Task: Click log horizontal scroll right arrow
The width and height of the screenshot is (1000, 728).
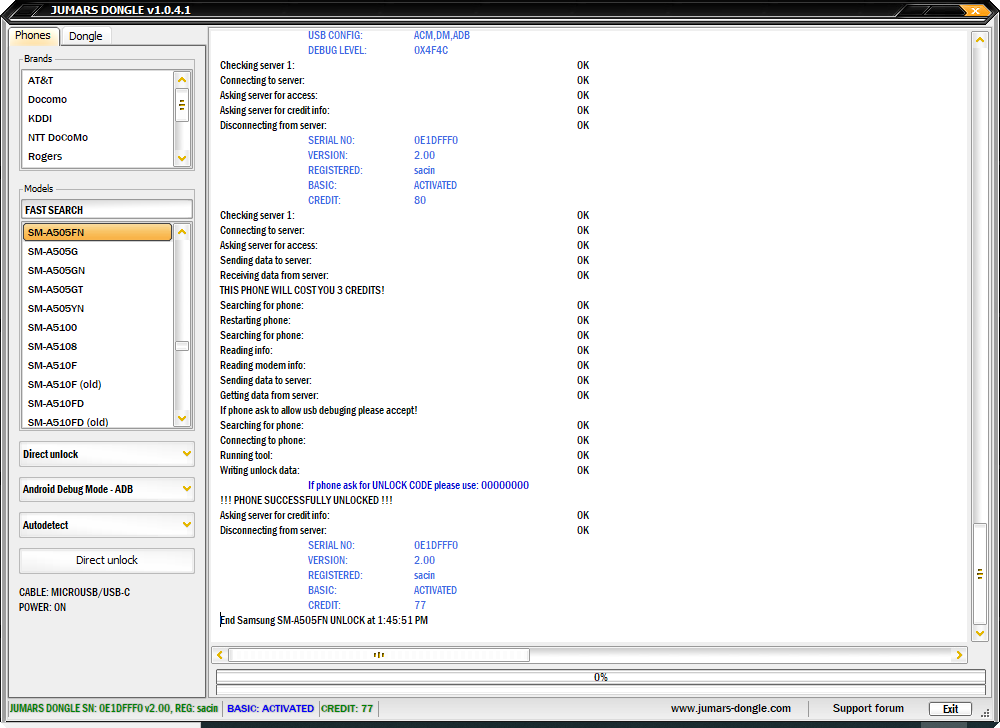Action: (959, 655)
